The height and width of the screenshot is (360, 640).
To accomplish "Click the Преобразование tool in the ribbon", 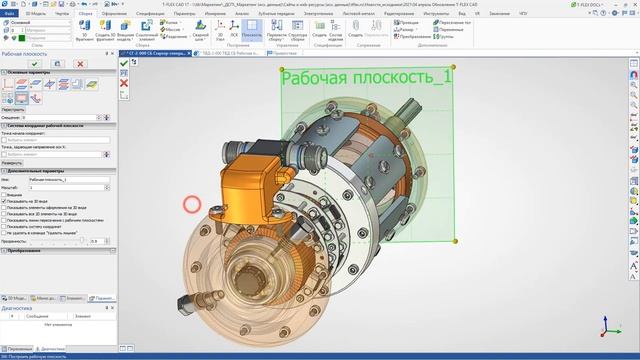I will point(412,36).
